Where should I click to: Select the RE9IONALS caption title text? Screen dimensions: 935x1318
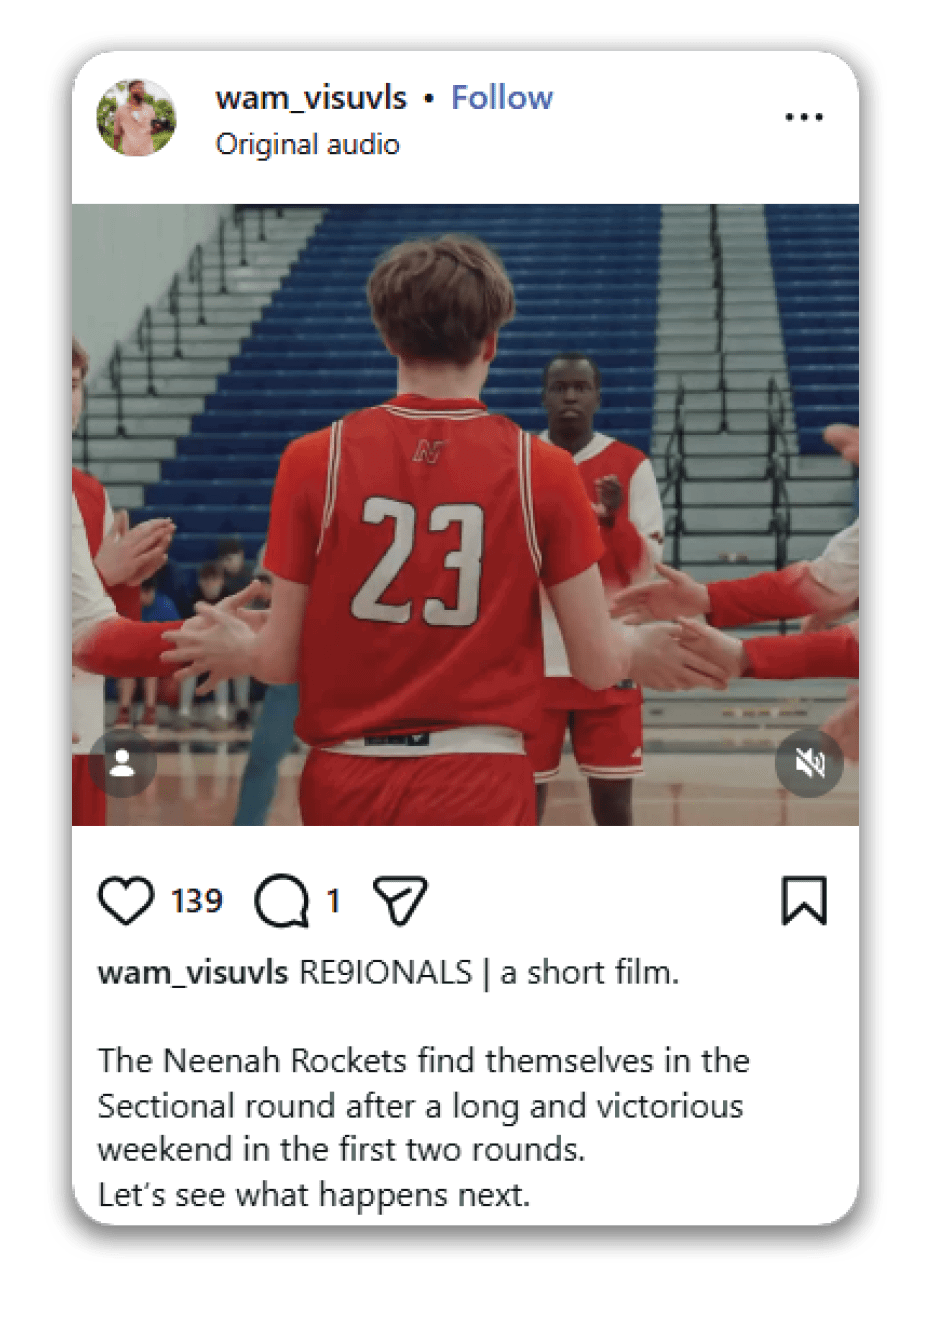point(386,972)
